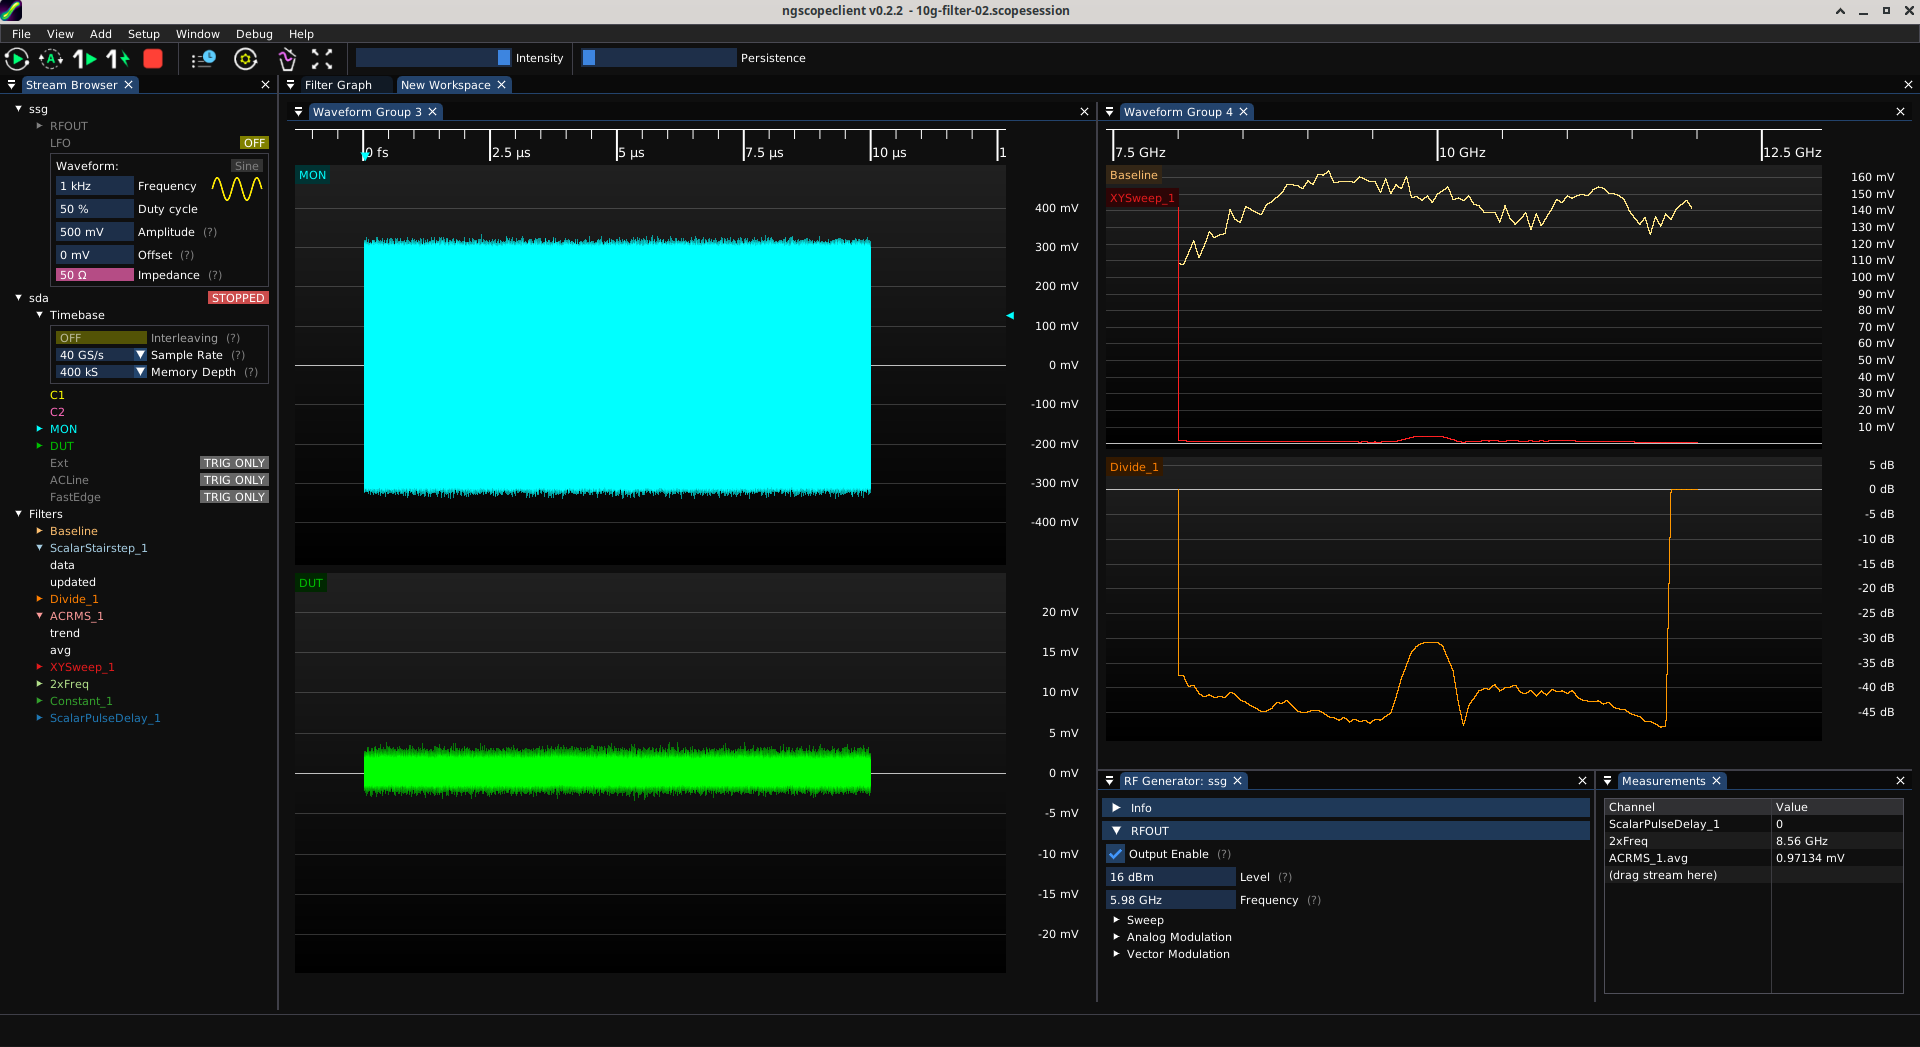Toggle the Interleaving OFF switch
The image size is (1920, 1047).
click(100, 338)
